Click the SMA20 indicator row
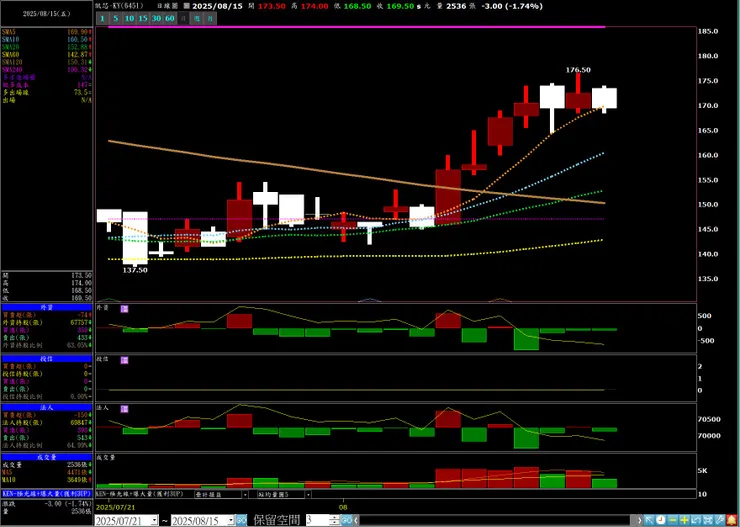Screen dimensions: 740x527 tap(47, 47)
